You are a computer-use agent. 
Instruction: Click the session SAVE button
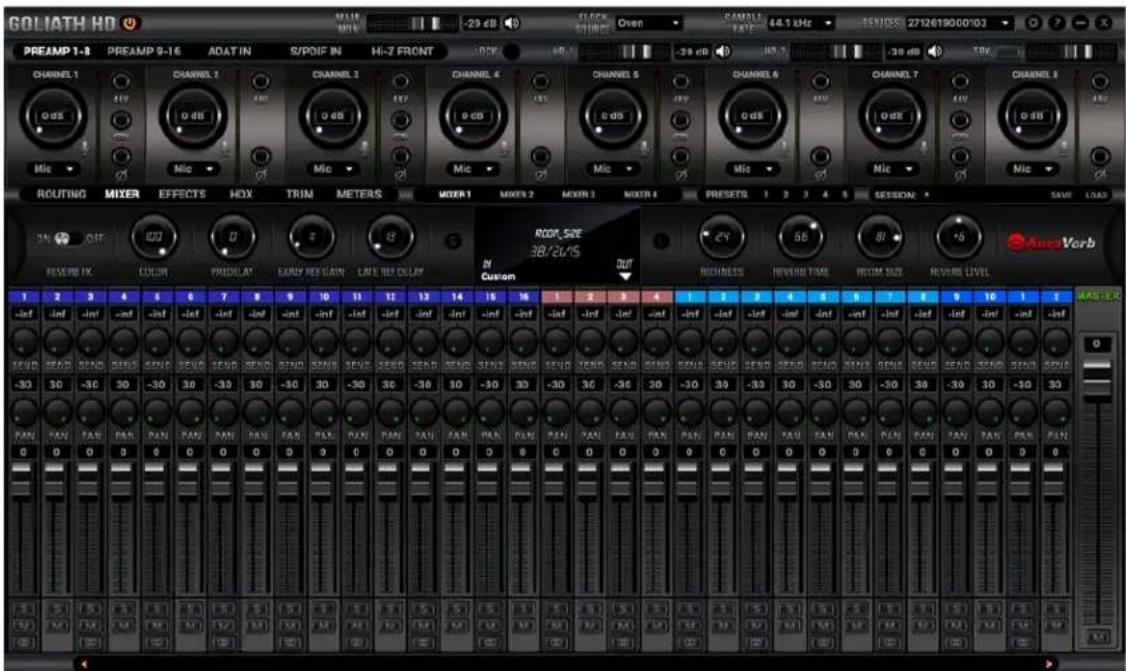(x=1061, y=195)
